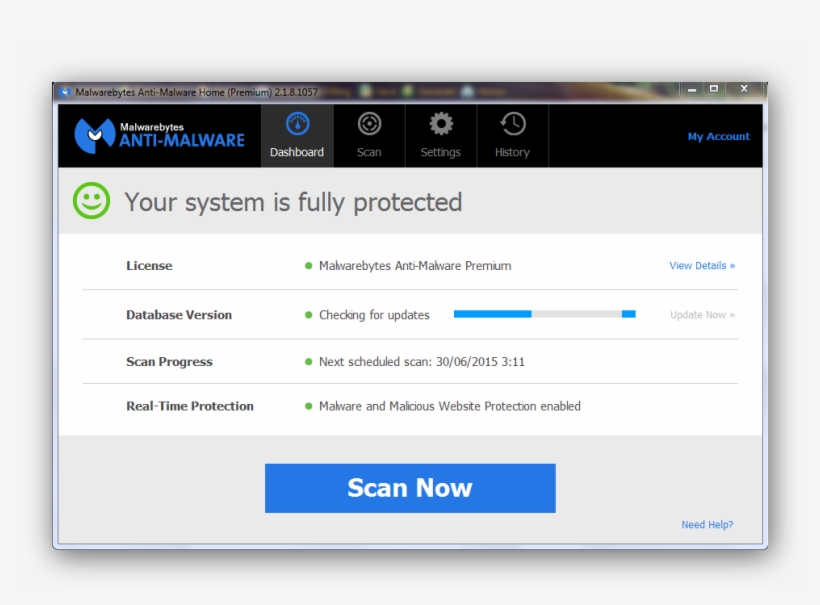Click the status dot beside Database Version
The width and height of the screenshot is (820, 605).
click(310, 314)
